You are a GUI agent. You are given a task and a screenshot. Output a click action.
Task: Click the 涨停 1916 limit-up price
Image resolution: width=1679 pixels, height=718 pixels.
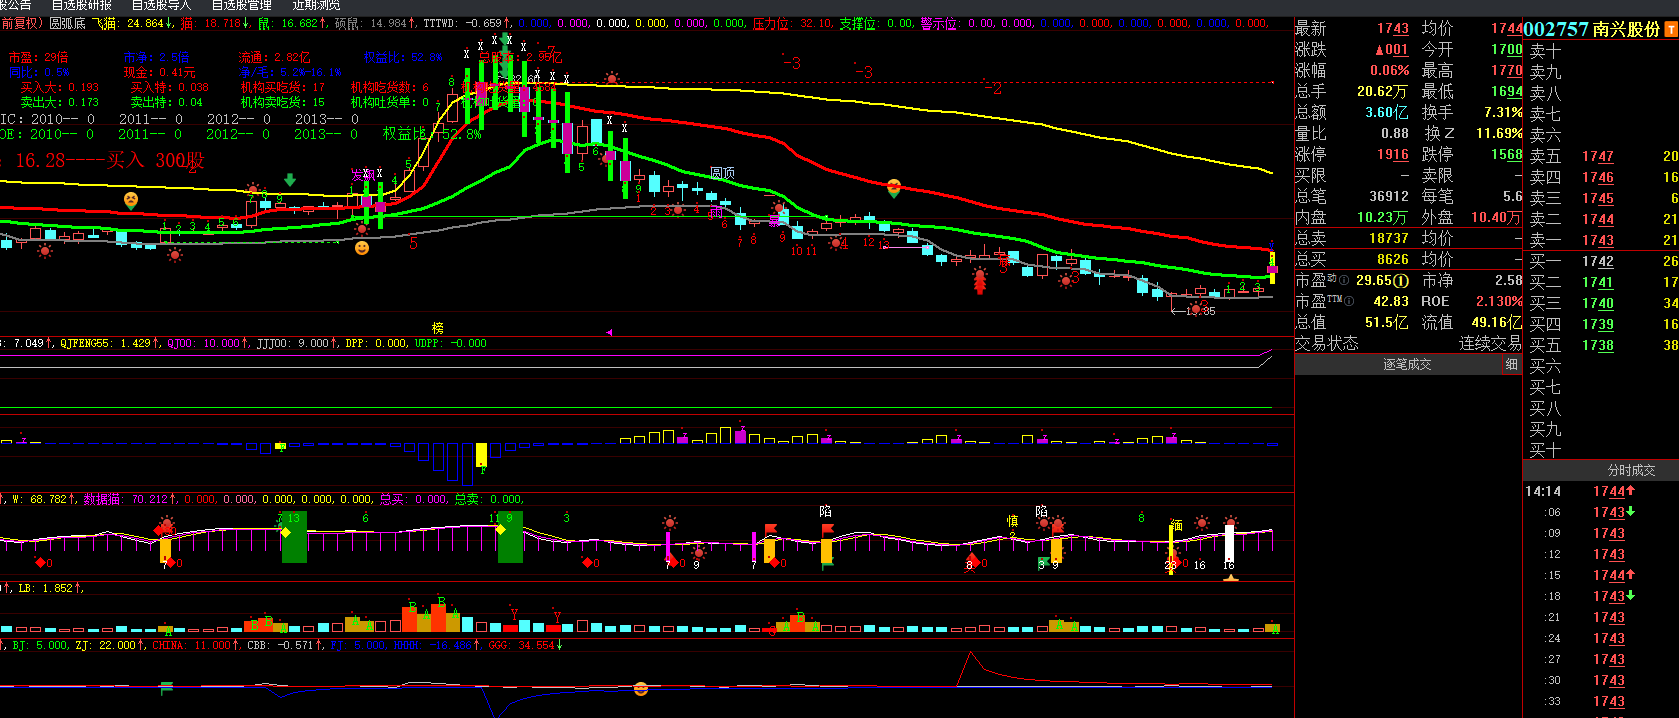[x=1392, y=155]
